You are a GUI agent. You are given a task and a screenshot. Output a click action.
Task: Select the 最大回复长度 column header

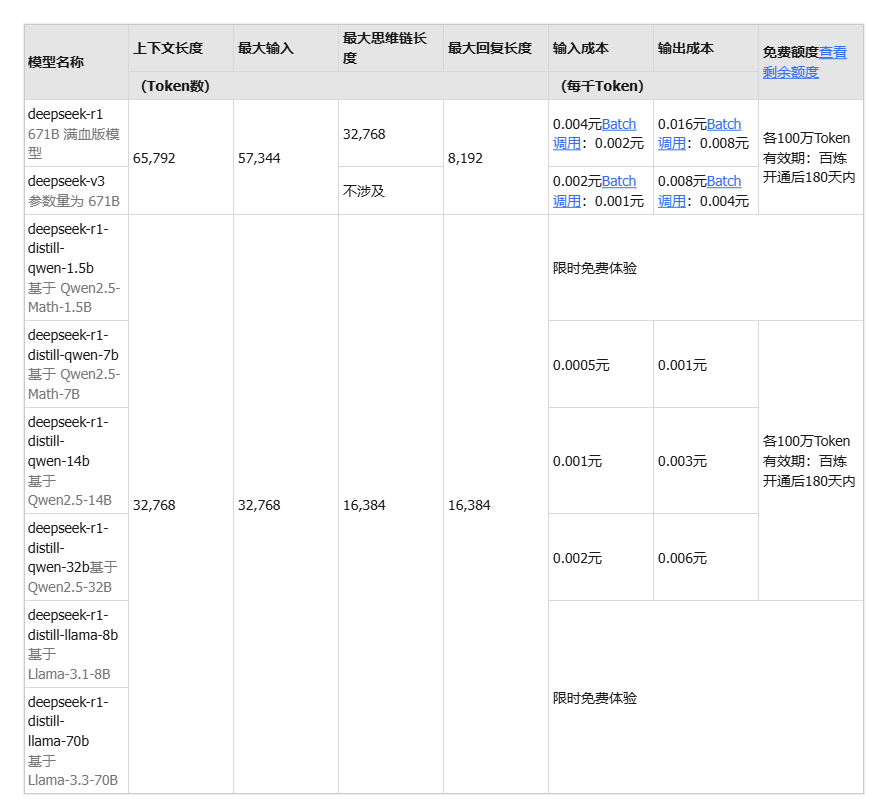[x=496, y=48]
